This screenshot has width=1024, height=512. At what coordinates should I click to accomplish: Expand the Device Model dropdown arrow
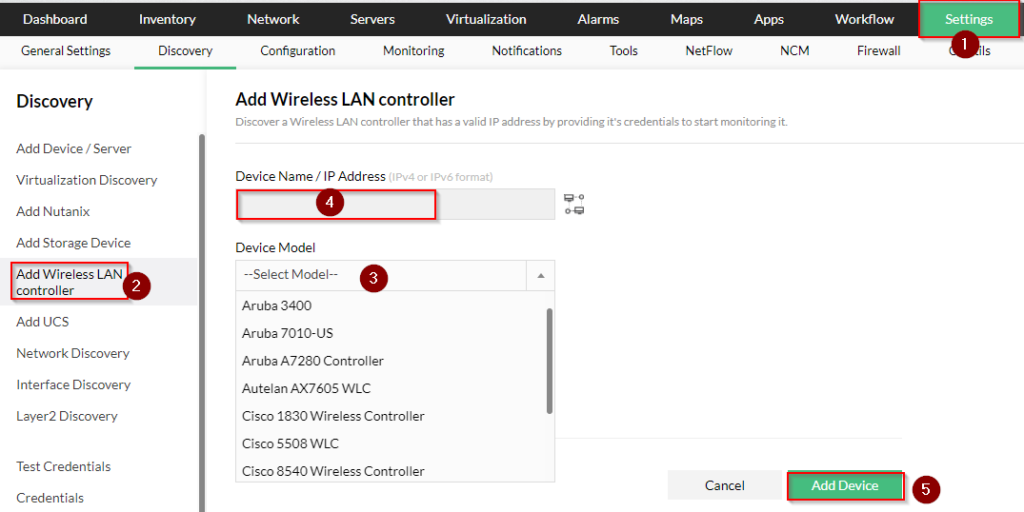click(541, 276)
